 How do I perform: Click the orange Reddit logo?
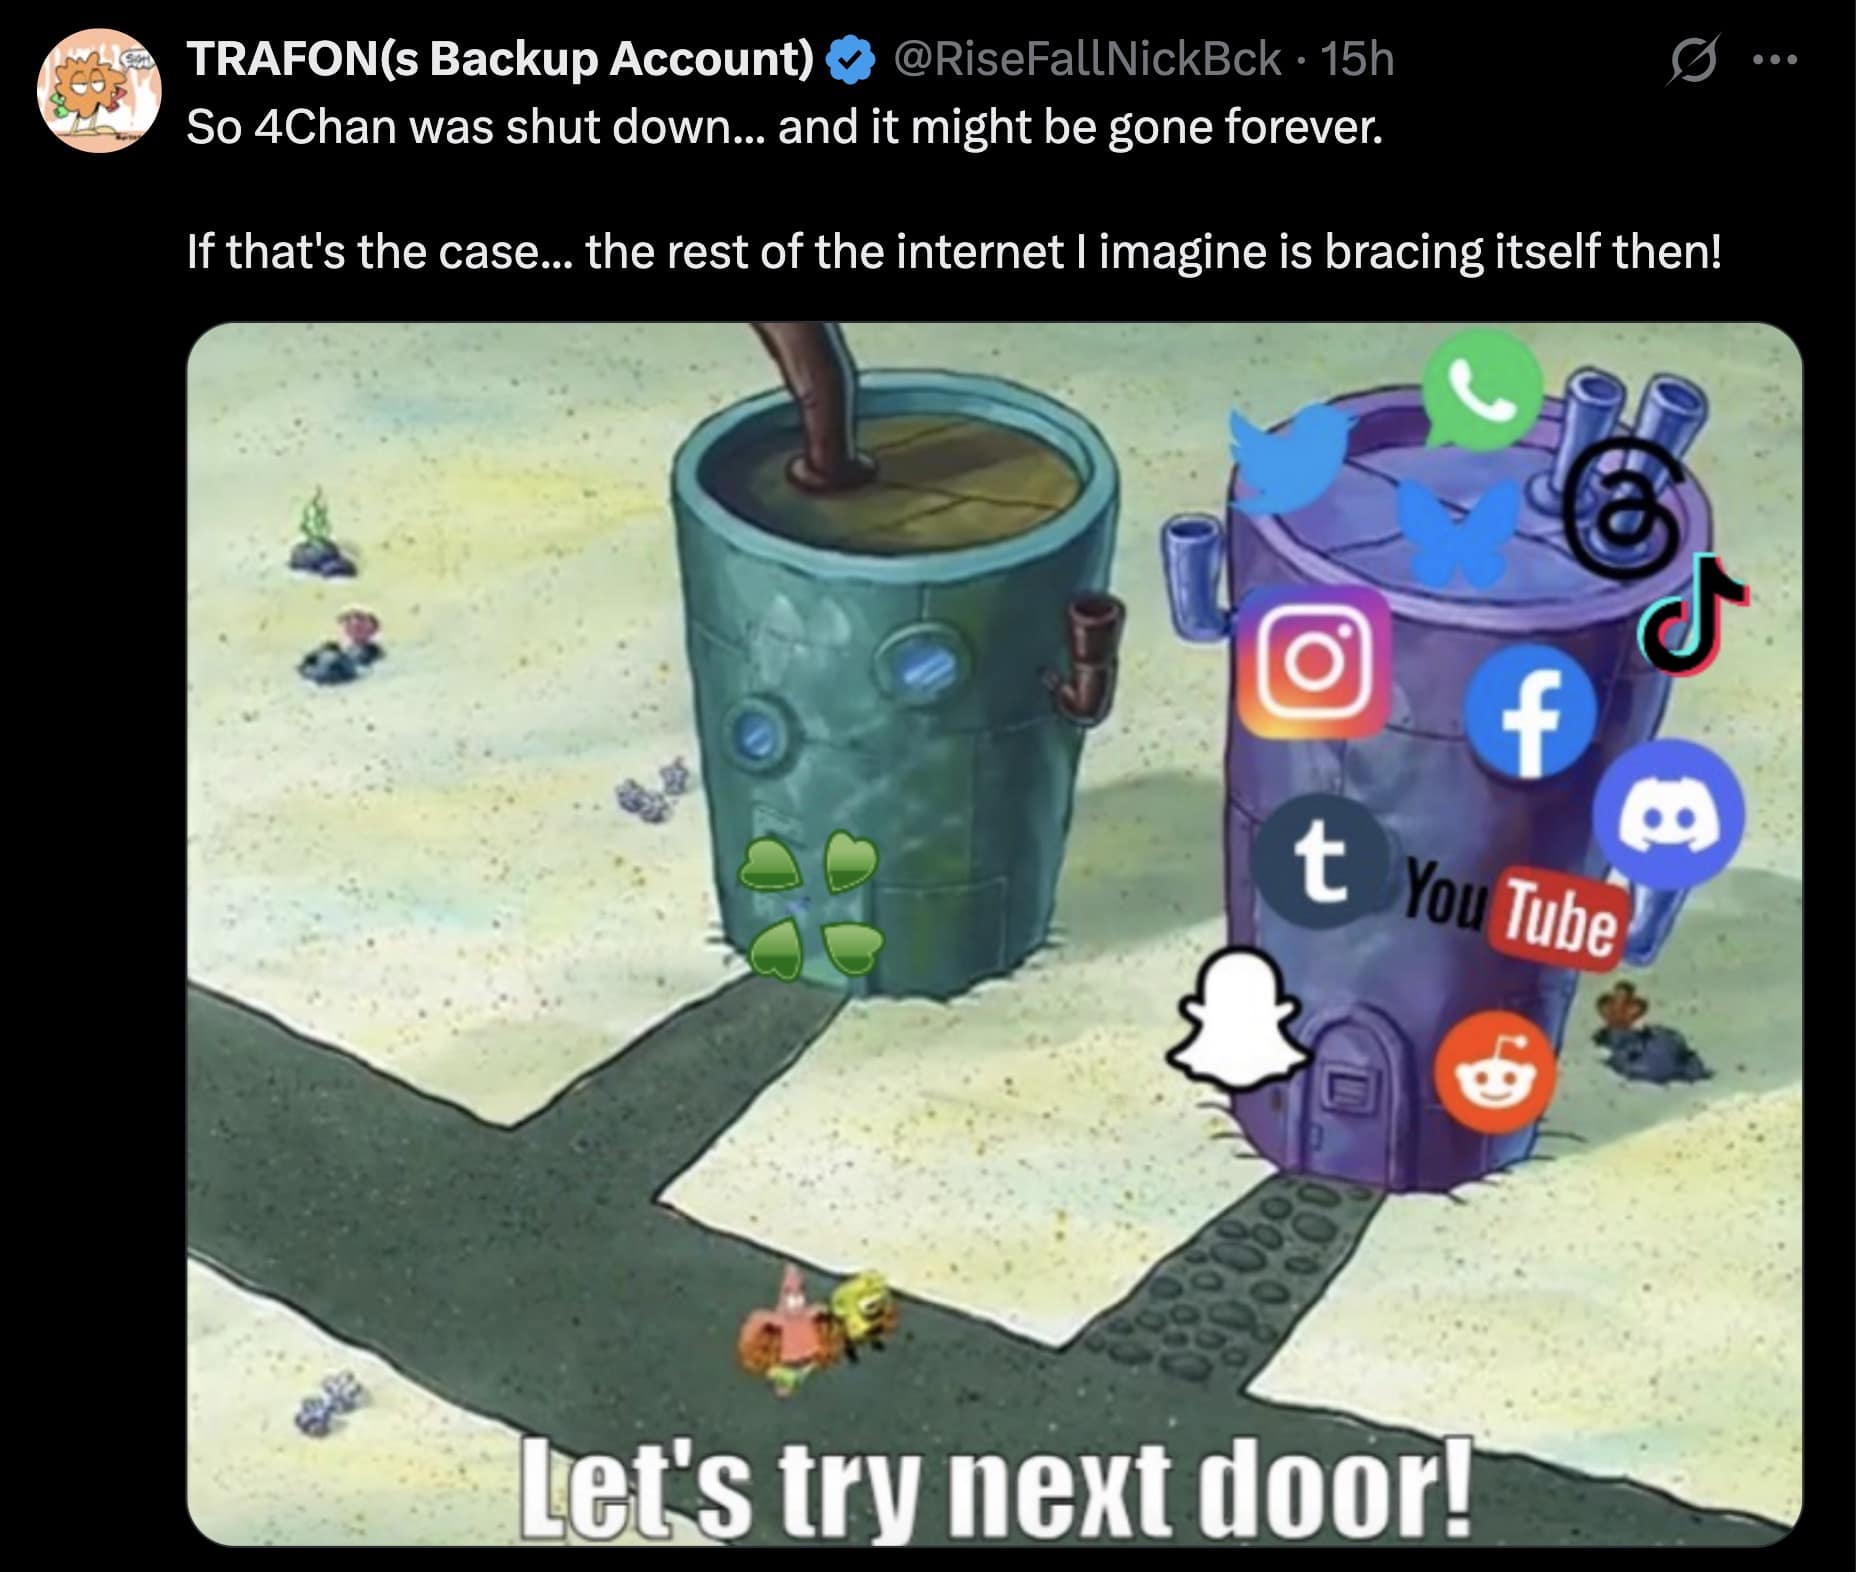[1496, 1071]
